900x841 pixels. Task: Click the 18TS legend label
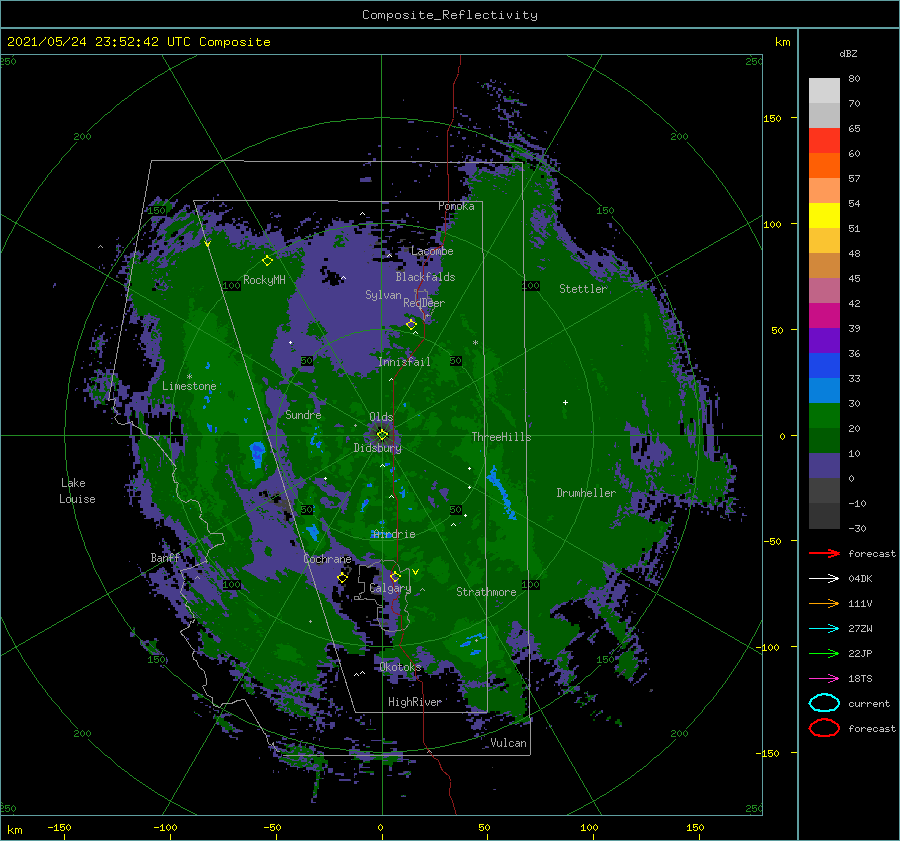860,679
